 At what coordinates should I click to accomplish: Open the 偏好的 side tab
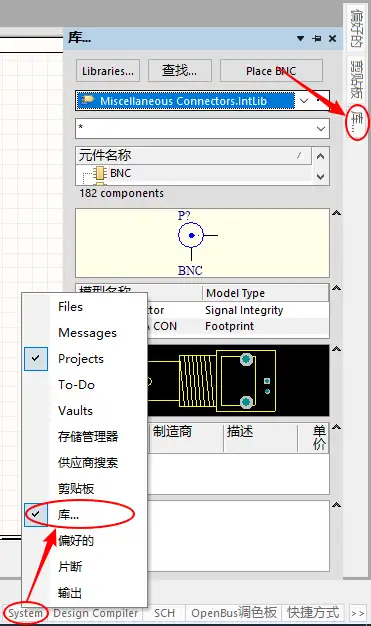(x=356, y=28)
